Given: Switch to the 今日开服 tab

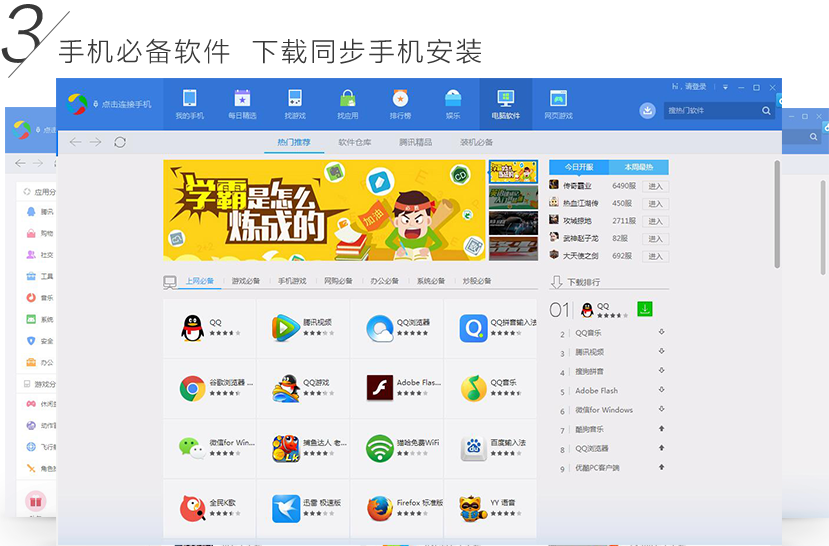Looking at the screenshot, I should click(x=579, y=167).
